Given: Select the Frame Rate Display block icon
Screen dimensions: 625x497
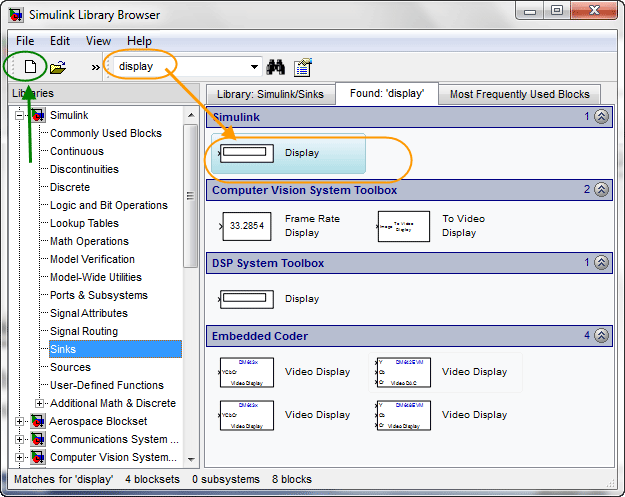Looking at the screenshot, I should click(246, 226).
